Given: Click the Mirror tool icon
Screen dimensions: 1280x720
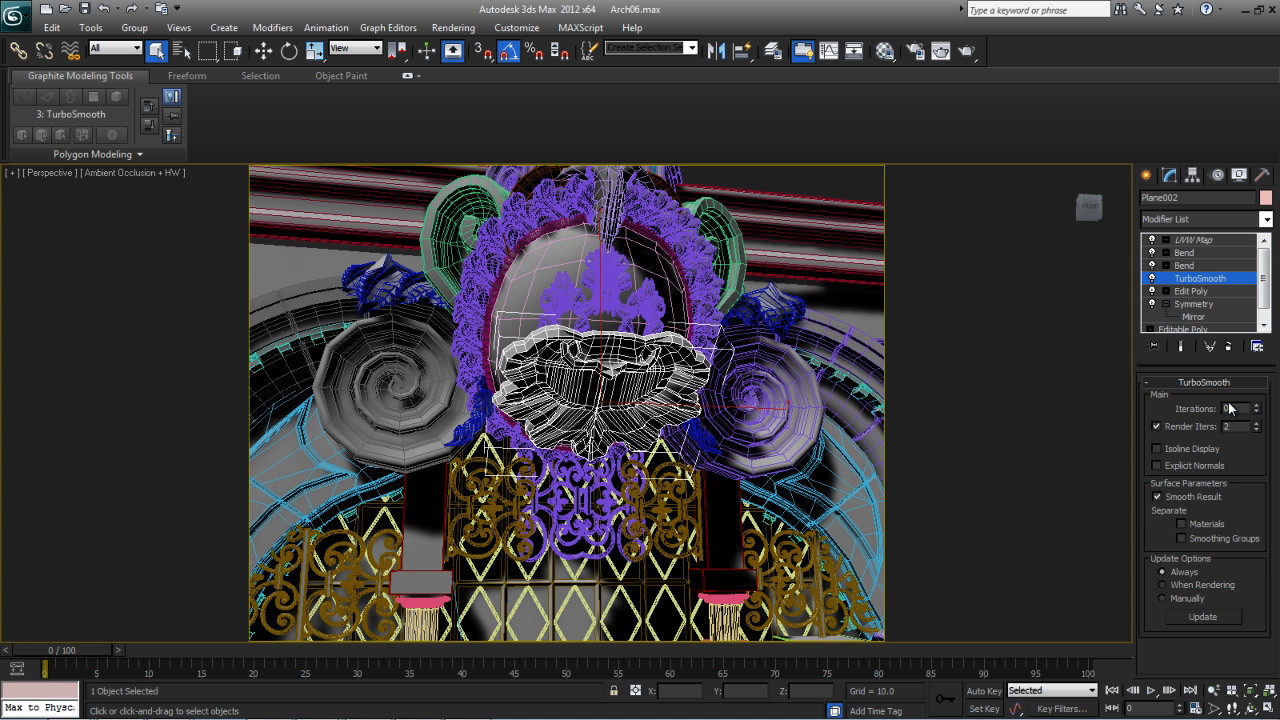Looking at the screenshot, I should point(716,51).
